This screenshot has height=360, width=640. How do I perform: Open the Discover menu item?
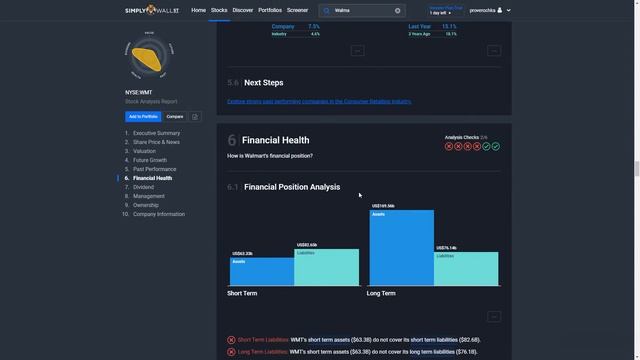point(243,10)
